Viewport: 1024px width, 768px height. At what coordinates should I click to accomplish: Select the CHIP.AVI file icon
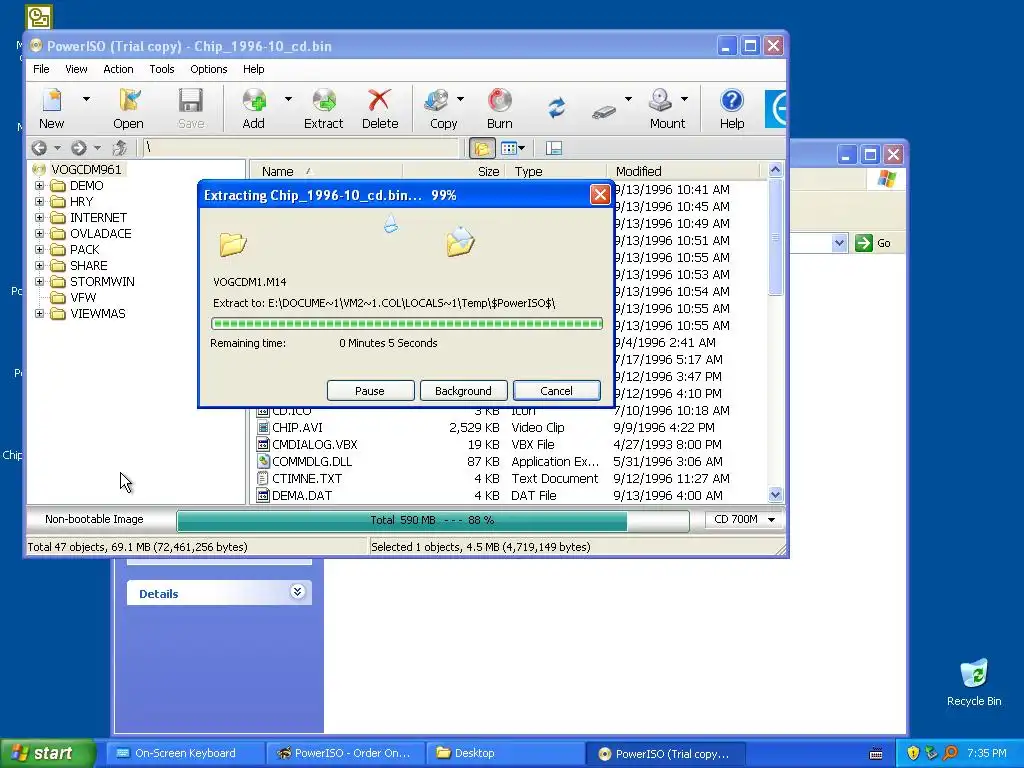click(x=263, y=428)
